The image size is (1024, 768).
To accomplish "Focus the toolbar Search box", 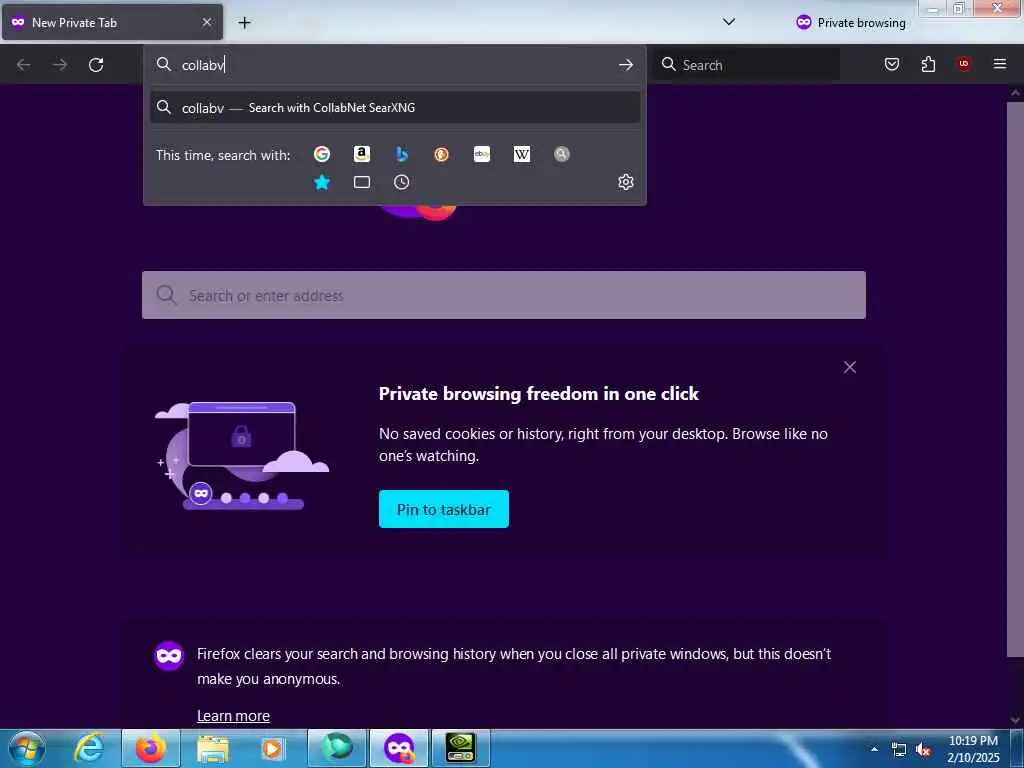I will tap(746, 65).
